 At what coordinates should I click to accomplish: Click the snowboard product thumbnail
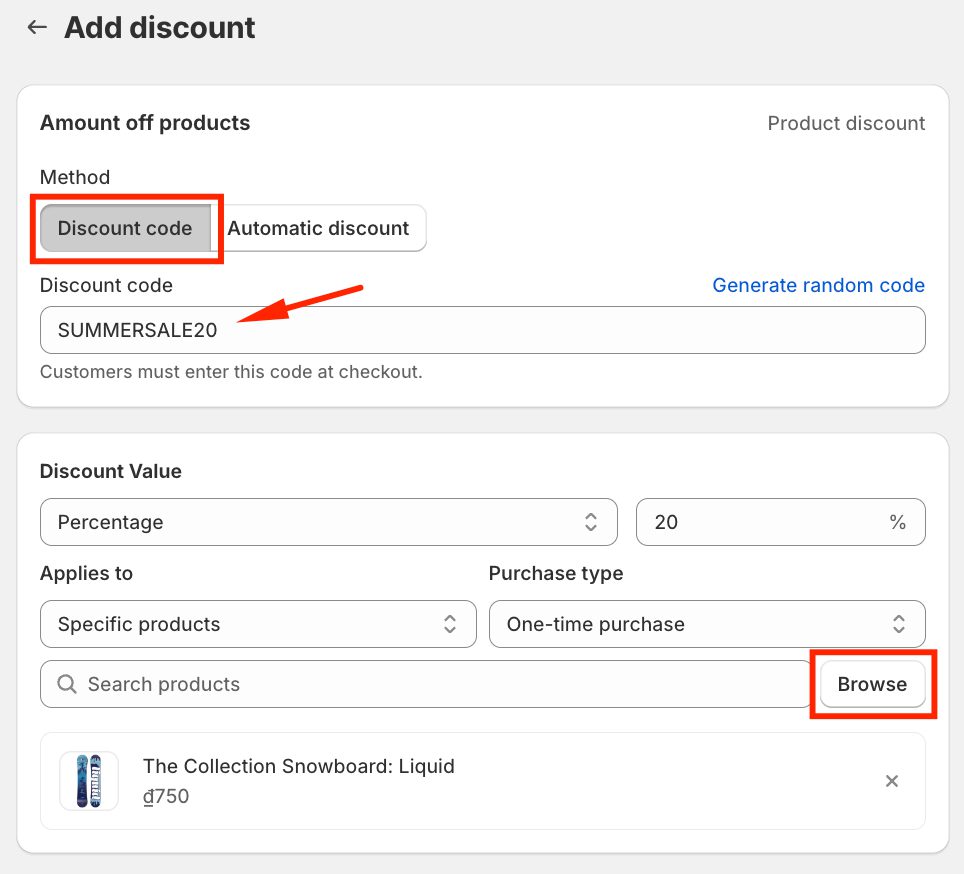pyautogui.click(x=89, y=781)
